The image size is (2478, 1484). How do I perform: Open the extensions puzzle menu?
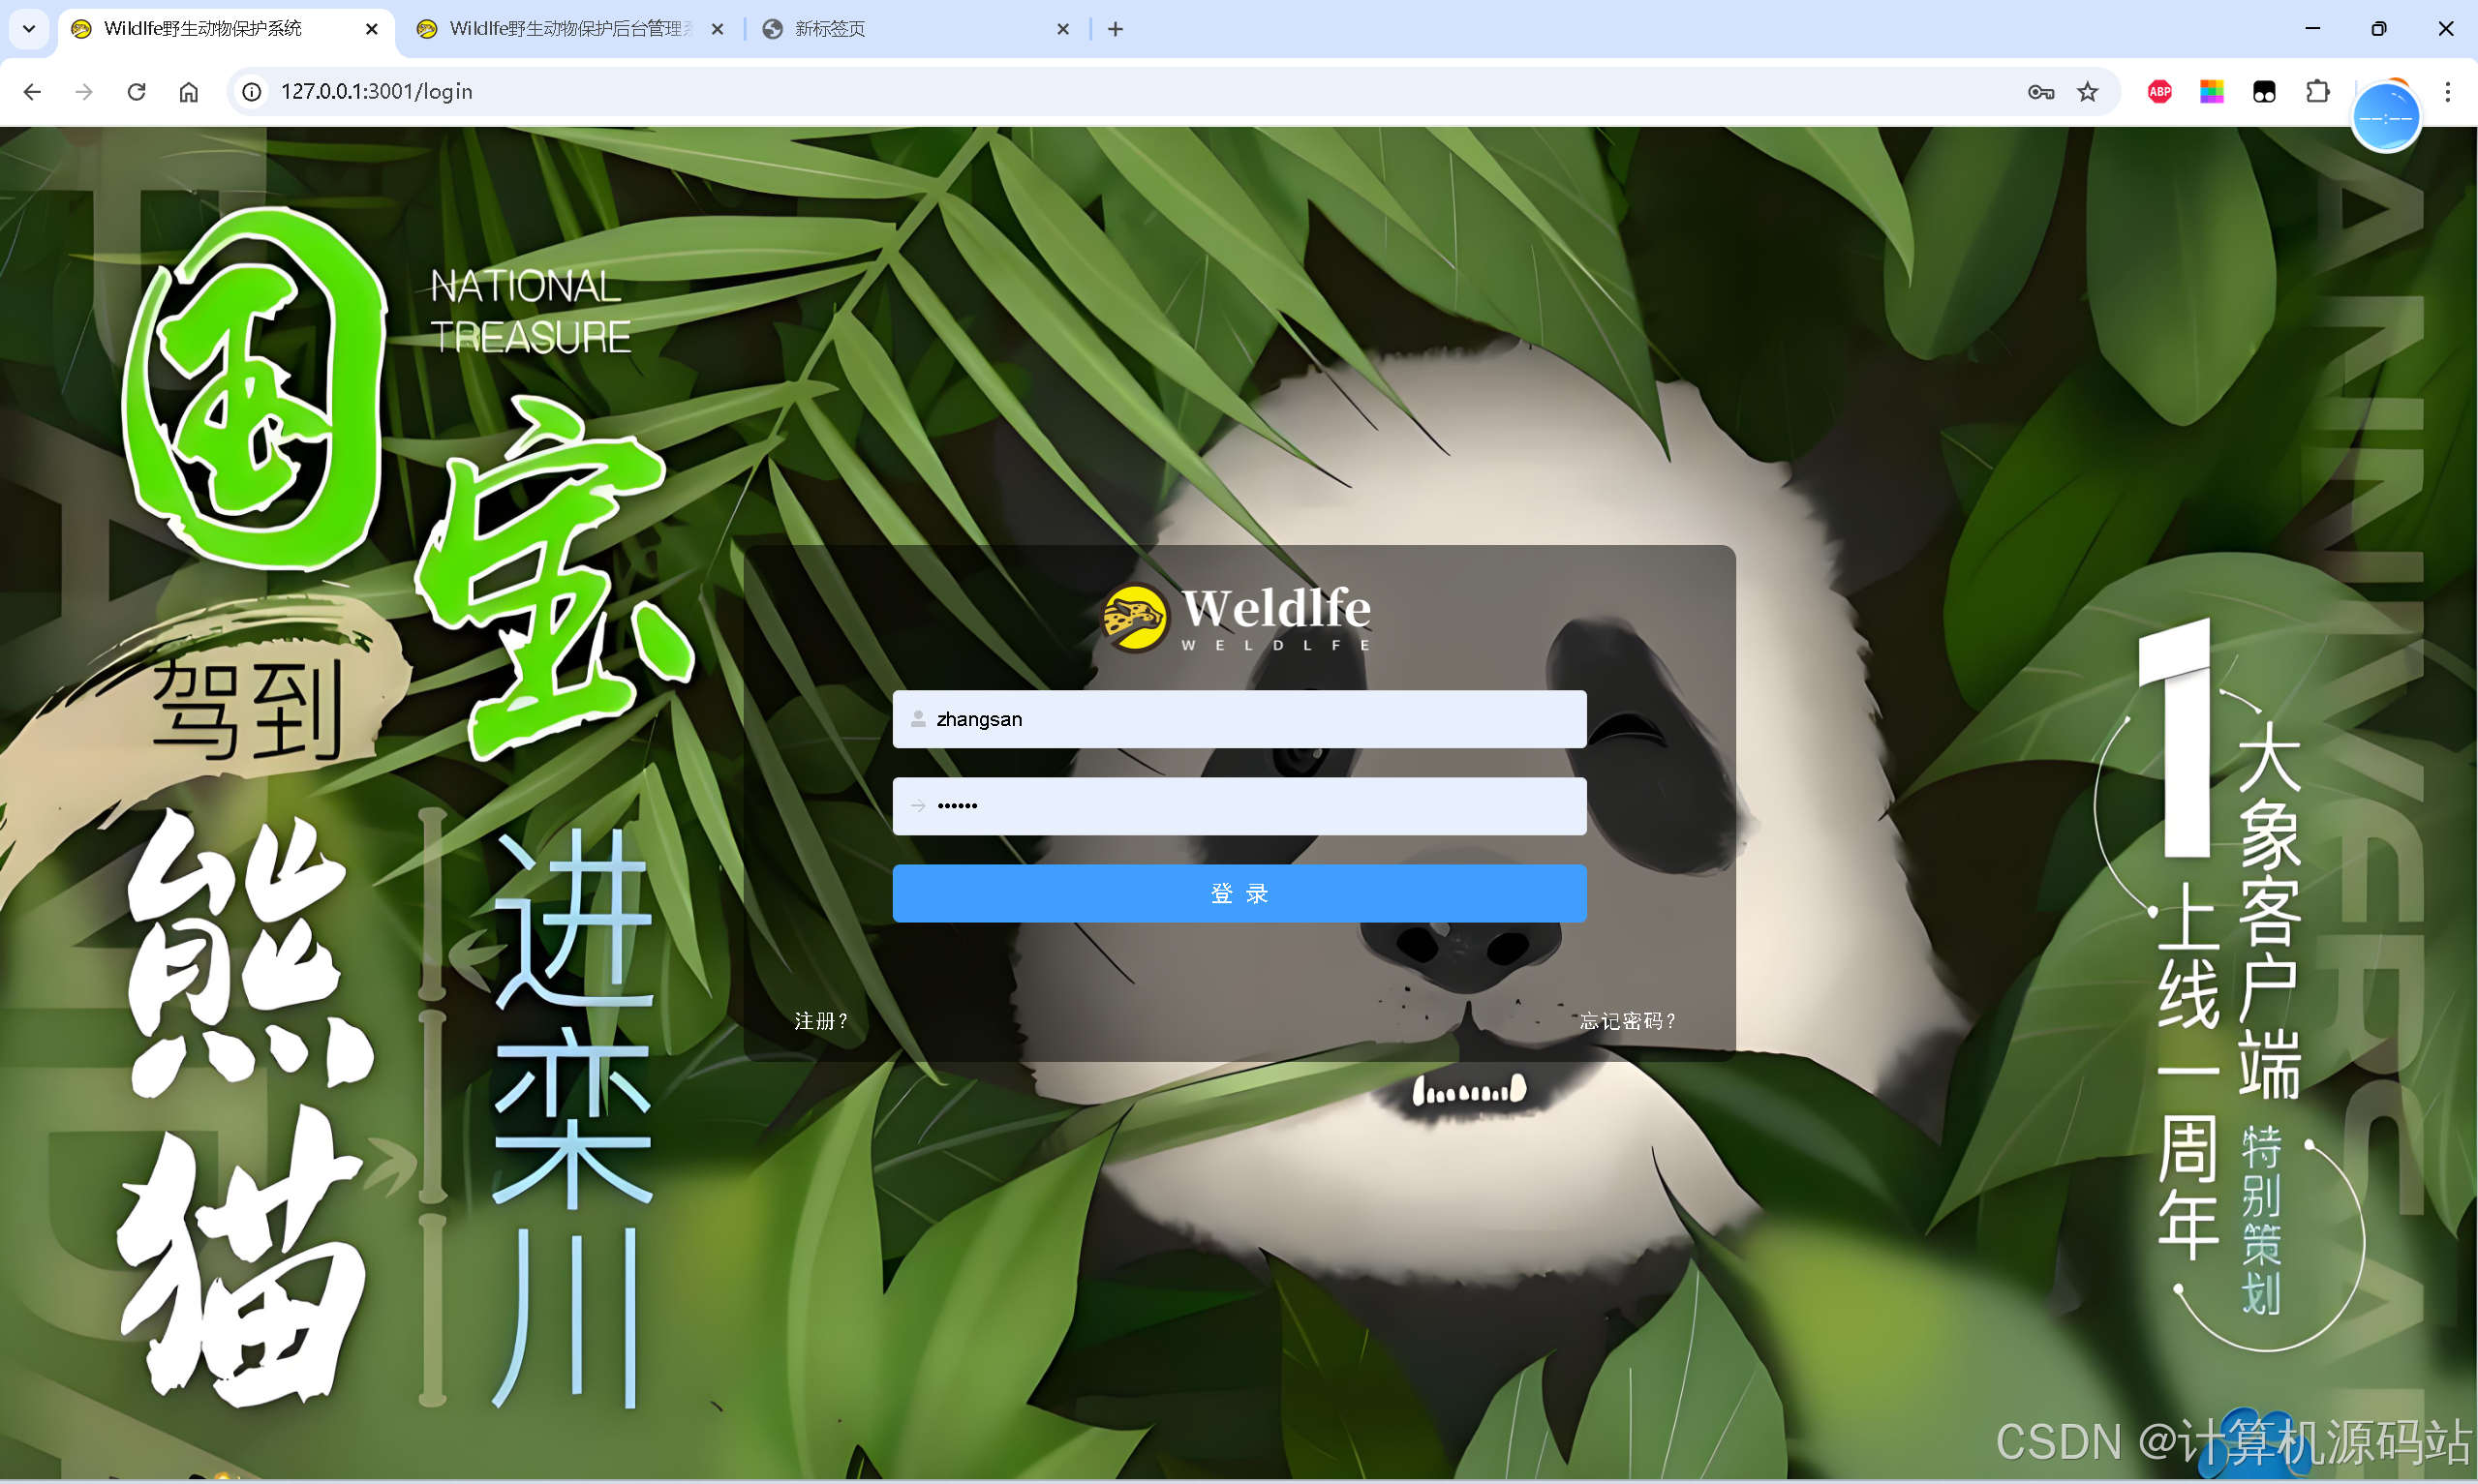(x=2318, y=92)
